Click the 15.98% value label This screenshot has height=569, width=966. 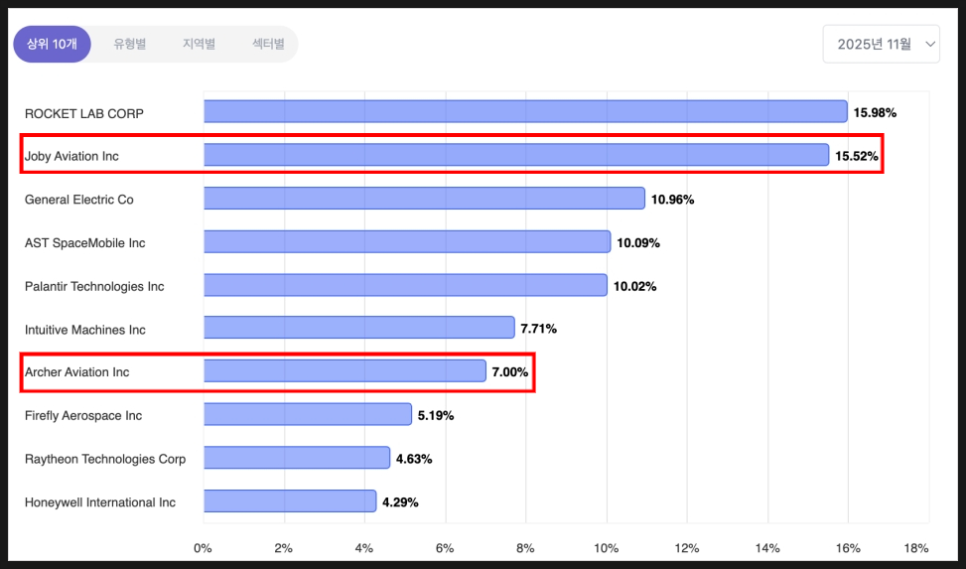click(x=875, y=113)
